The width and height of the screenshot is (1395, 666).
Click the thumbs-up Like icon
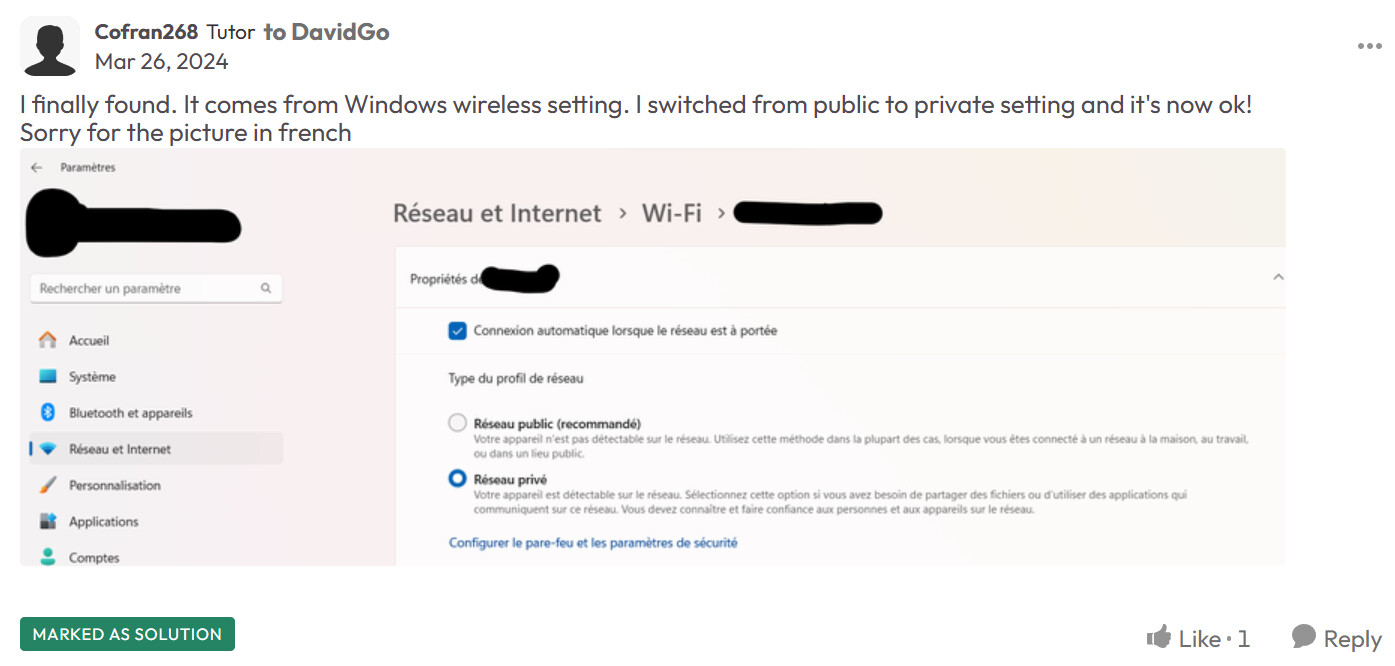click(x=1159, y=637)
